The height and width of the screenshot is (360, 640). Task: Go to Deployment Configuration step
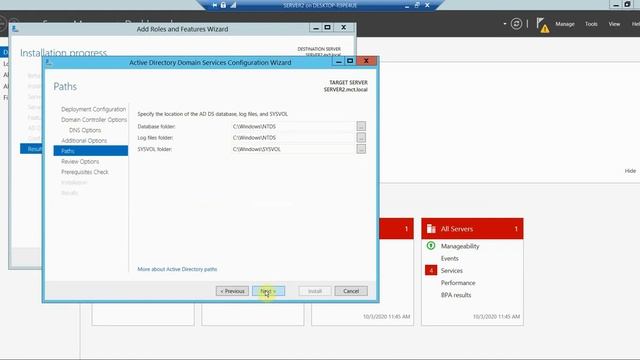[x=93, y=109]
